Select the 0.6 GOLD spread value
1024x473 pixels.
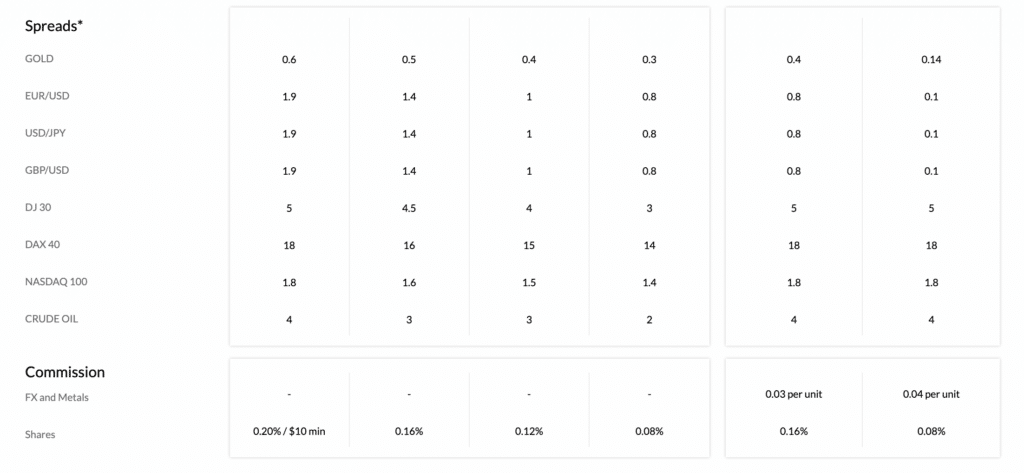[x=289, y=59]
